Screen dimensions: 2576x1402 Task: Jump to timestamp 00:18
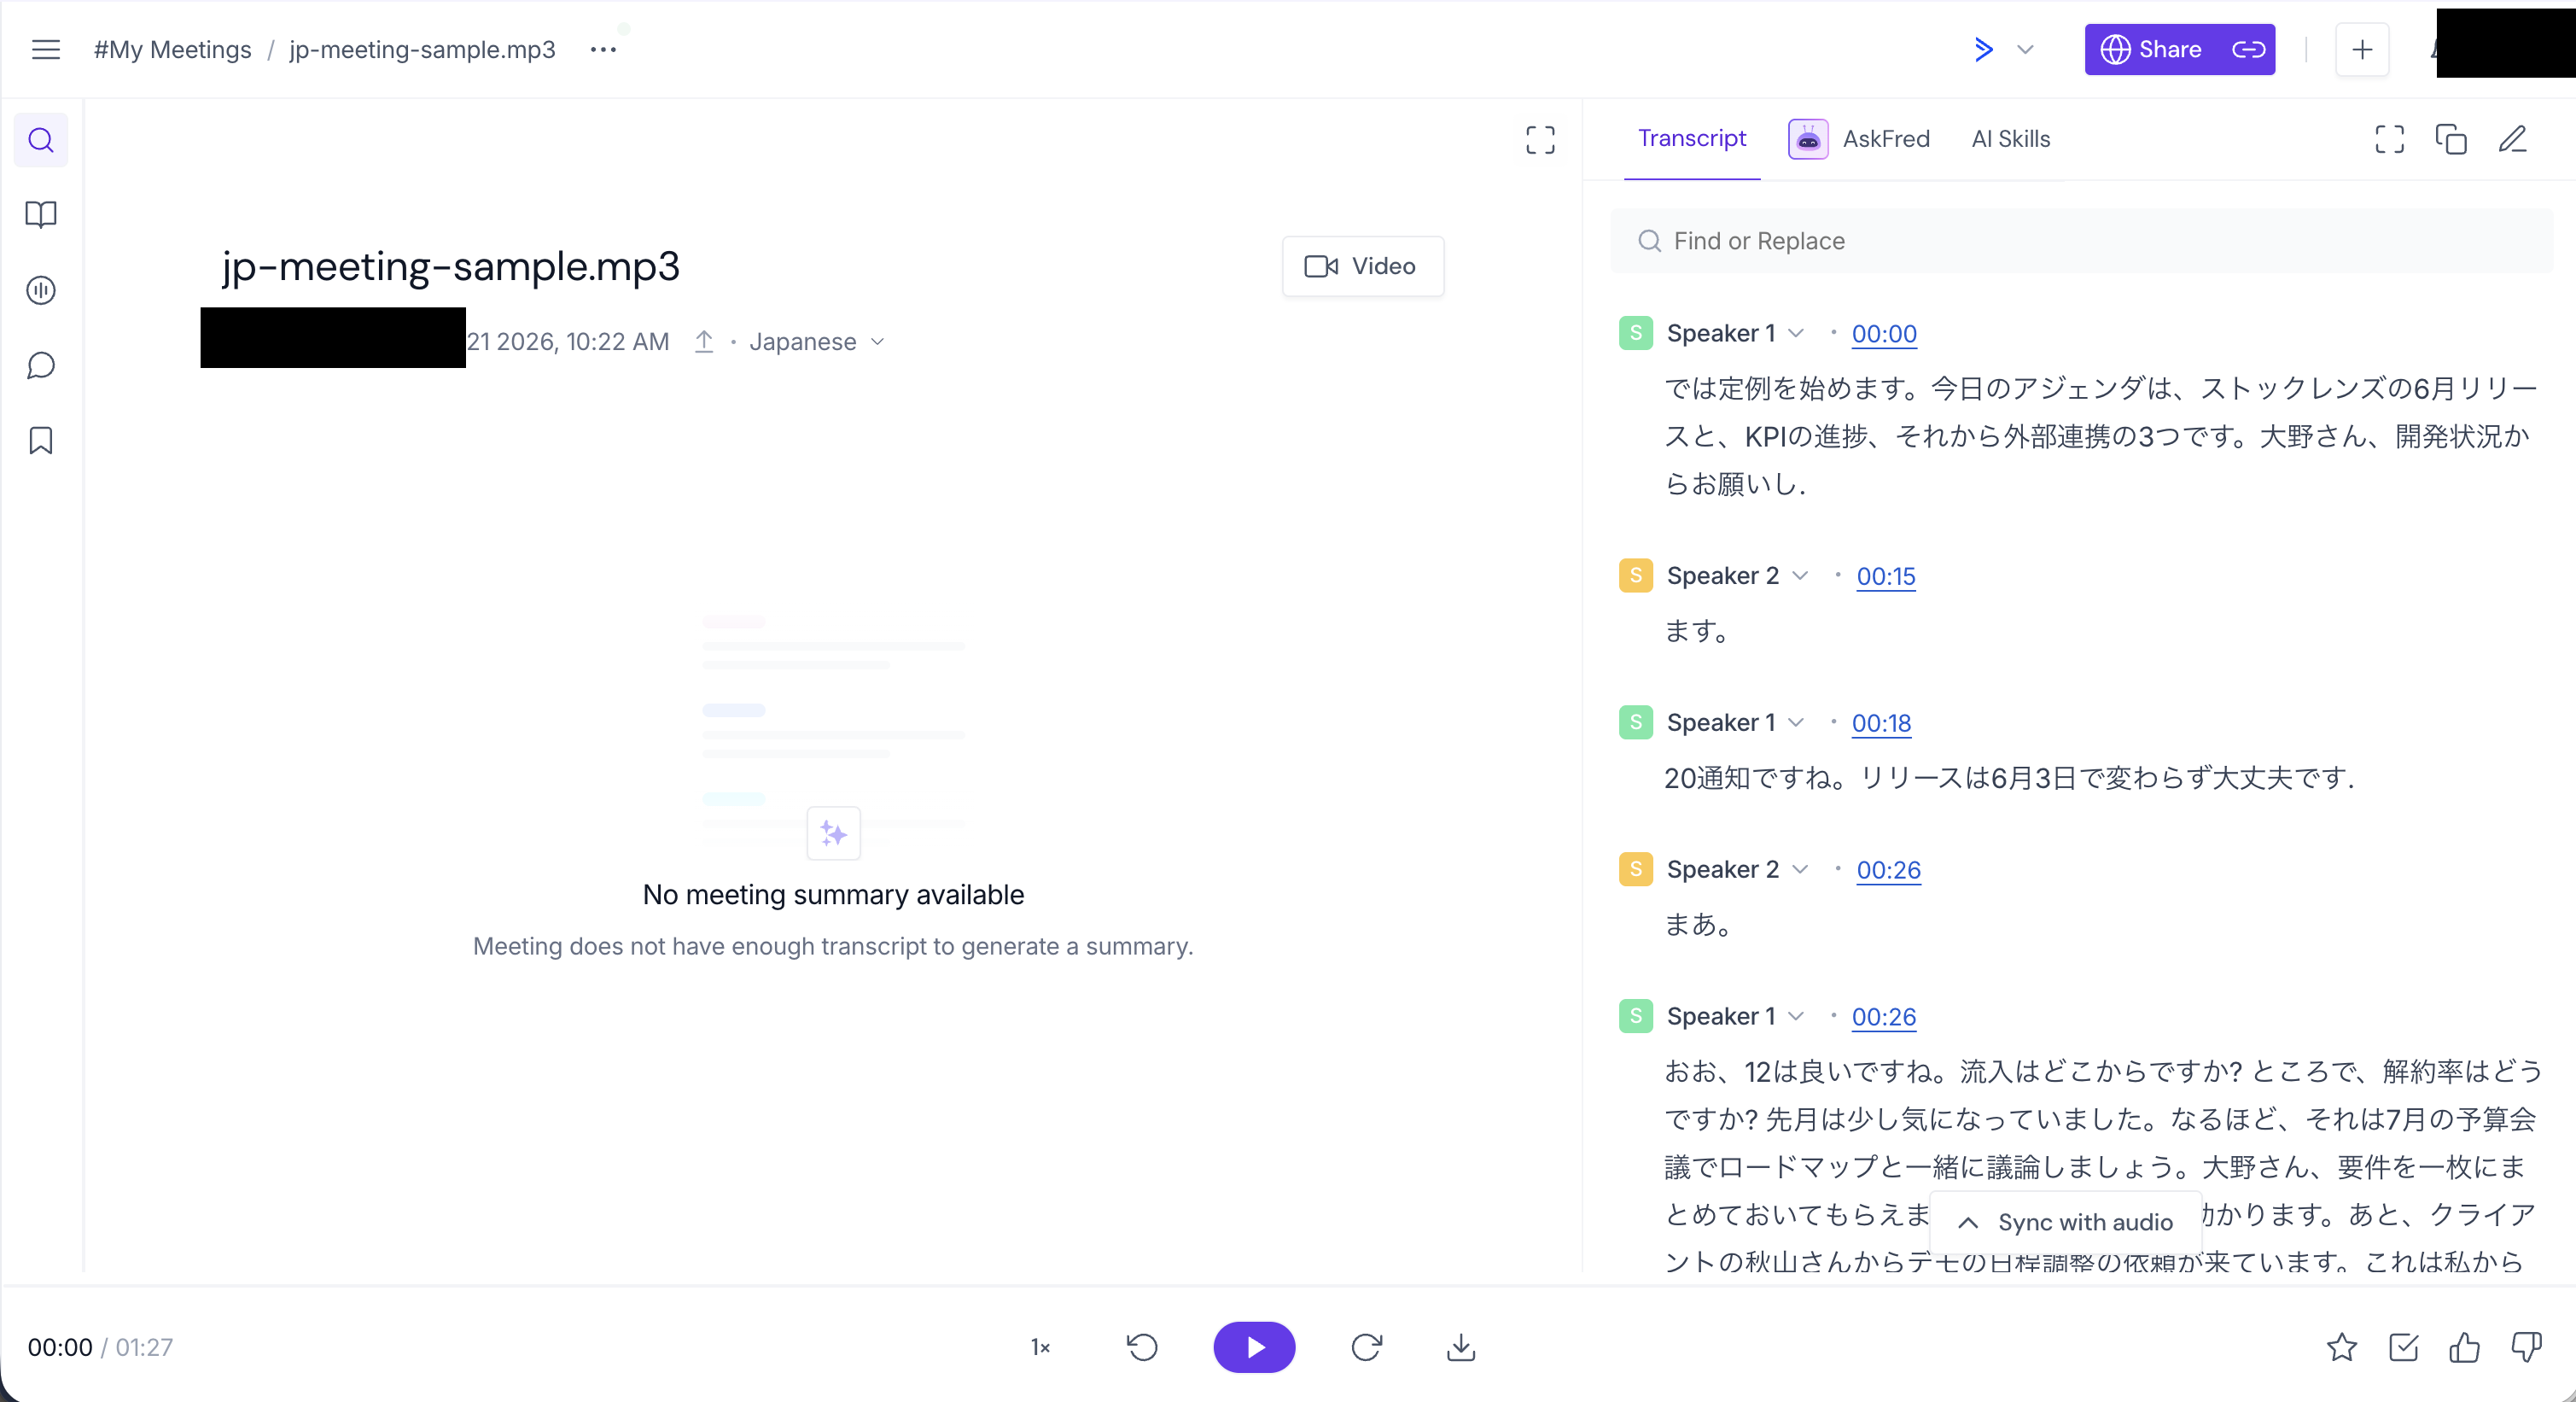1881,722
